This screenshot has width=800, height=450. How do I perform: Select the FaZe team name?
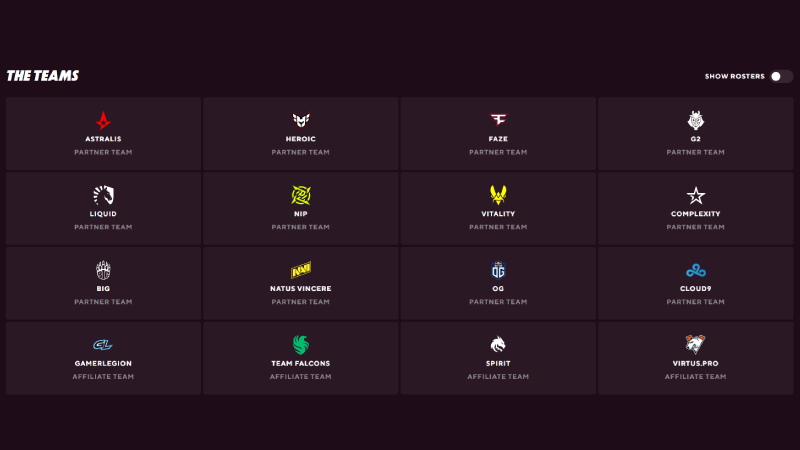[498, 139]
